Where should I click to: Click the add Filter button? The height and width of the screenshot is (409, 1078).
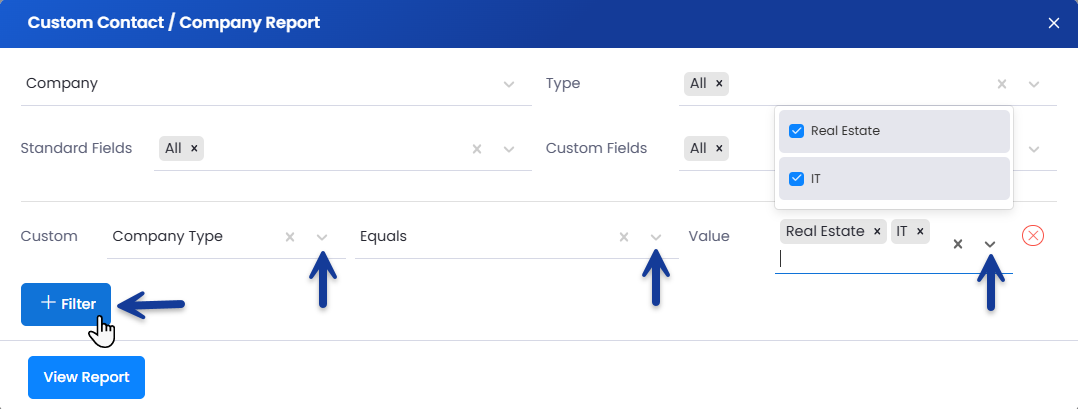[66, 304]
